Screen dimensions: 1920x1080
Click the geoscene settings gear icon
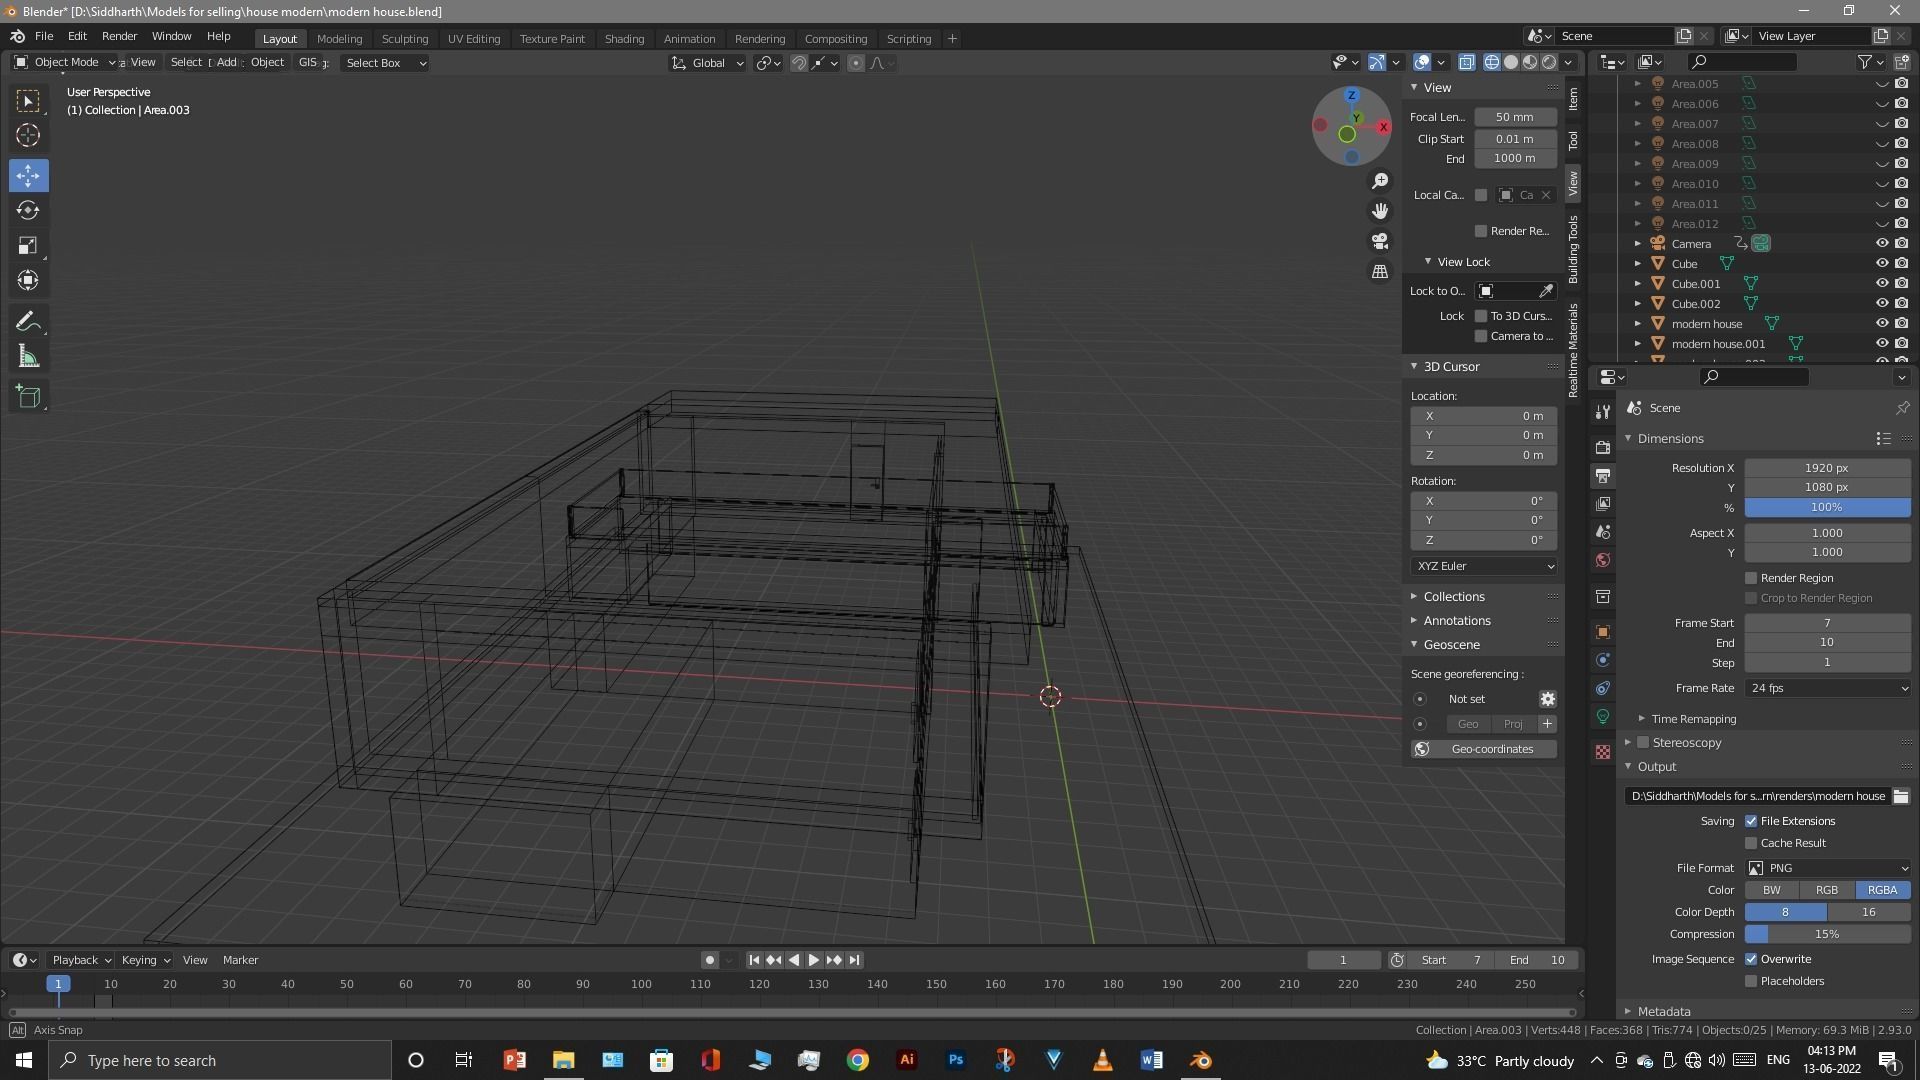[1547, 699]
